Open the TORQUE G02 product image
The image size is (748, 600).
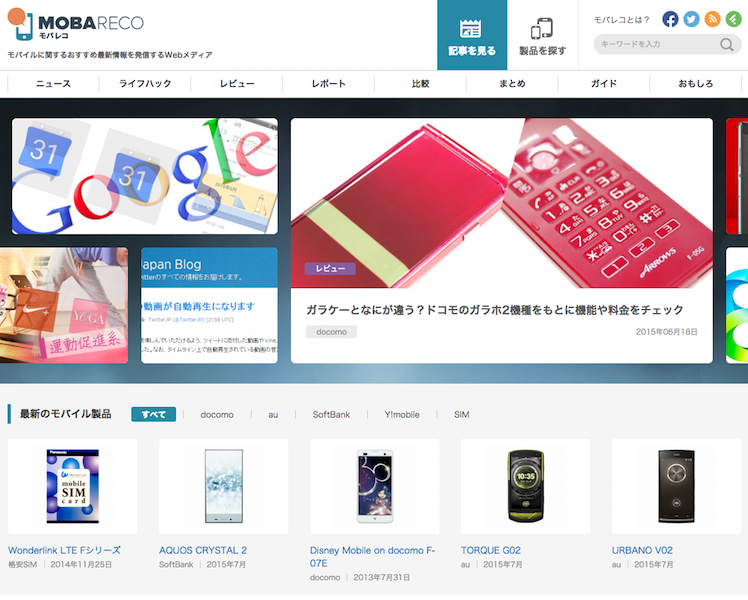click(x=526, y=486)
